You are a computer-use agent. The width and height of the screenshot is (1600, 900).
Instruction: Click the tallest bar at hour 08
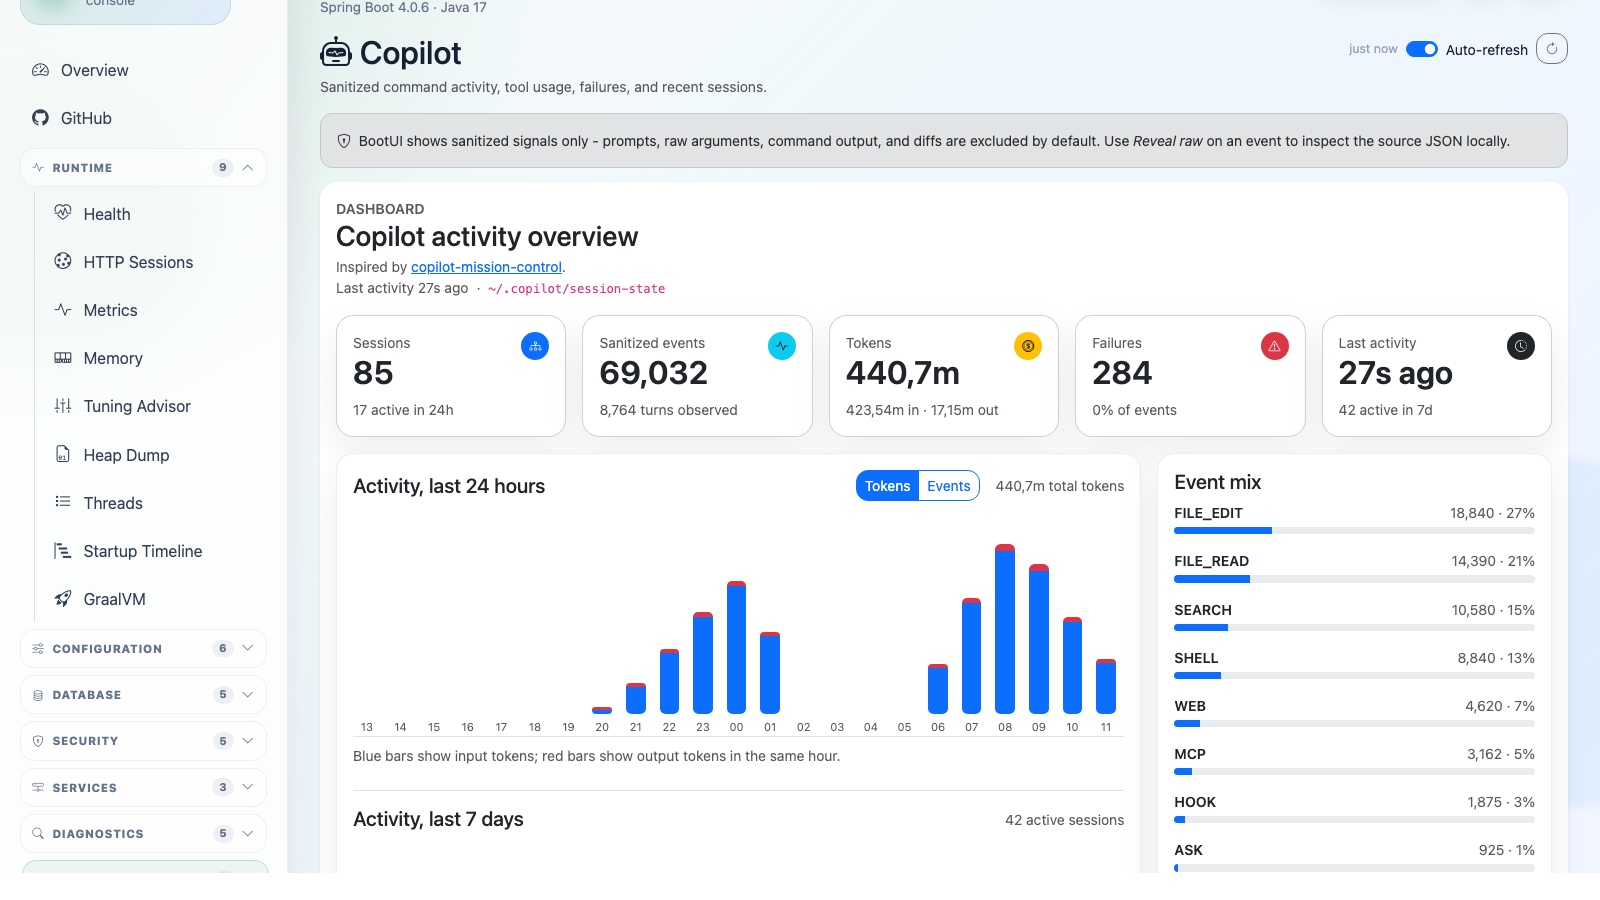pyautogui.click(x=1005, y=629)
